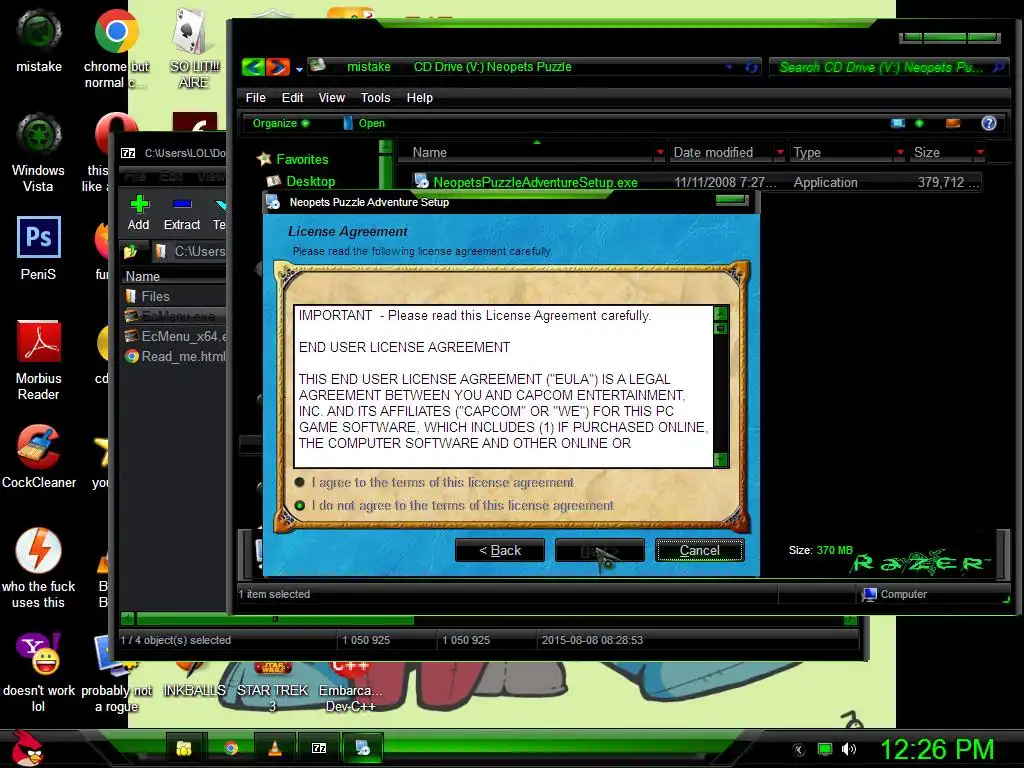The width and height of the screenshot is (1024, 768).
Task: Click the license scrollbar thumb
Action: 720,328
